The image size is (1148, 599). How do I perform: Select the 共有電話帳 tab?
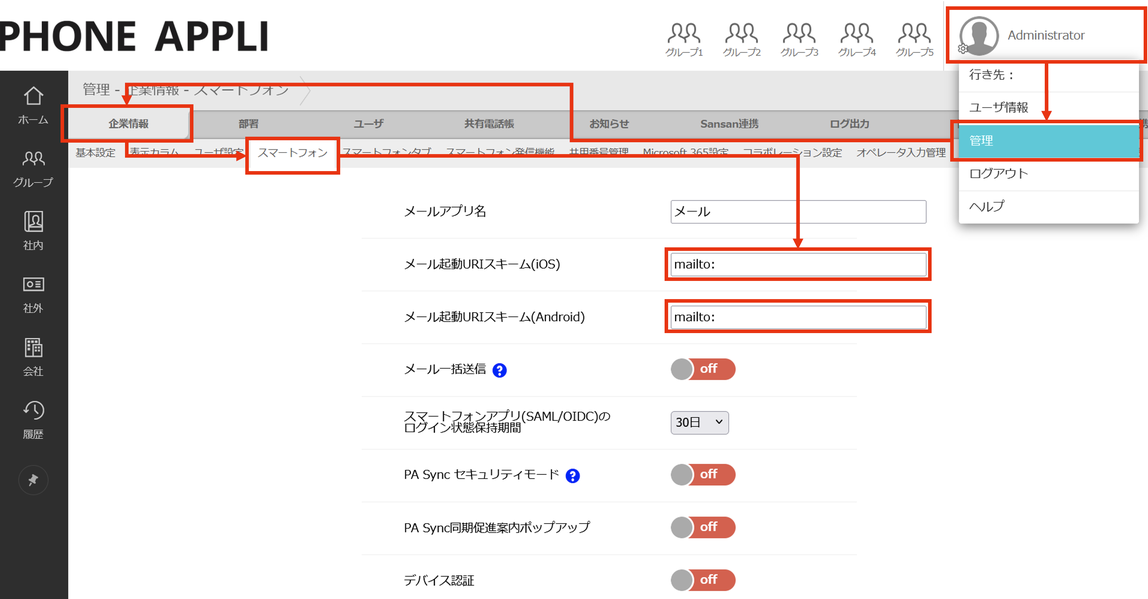pyautogui.click(x=489, y=124)
